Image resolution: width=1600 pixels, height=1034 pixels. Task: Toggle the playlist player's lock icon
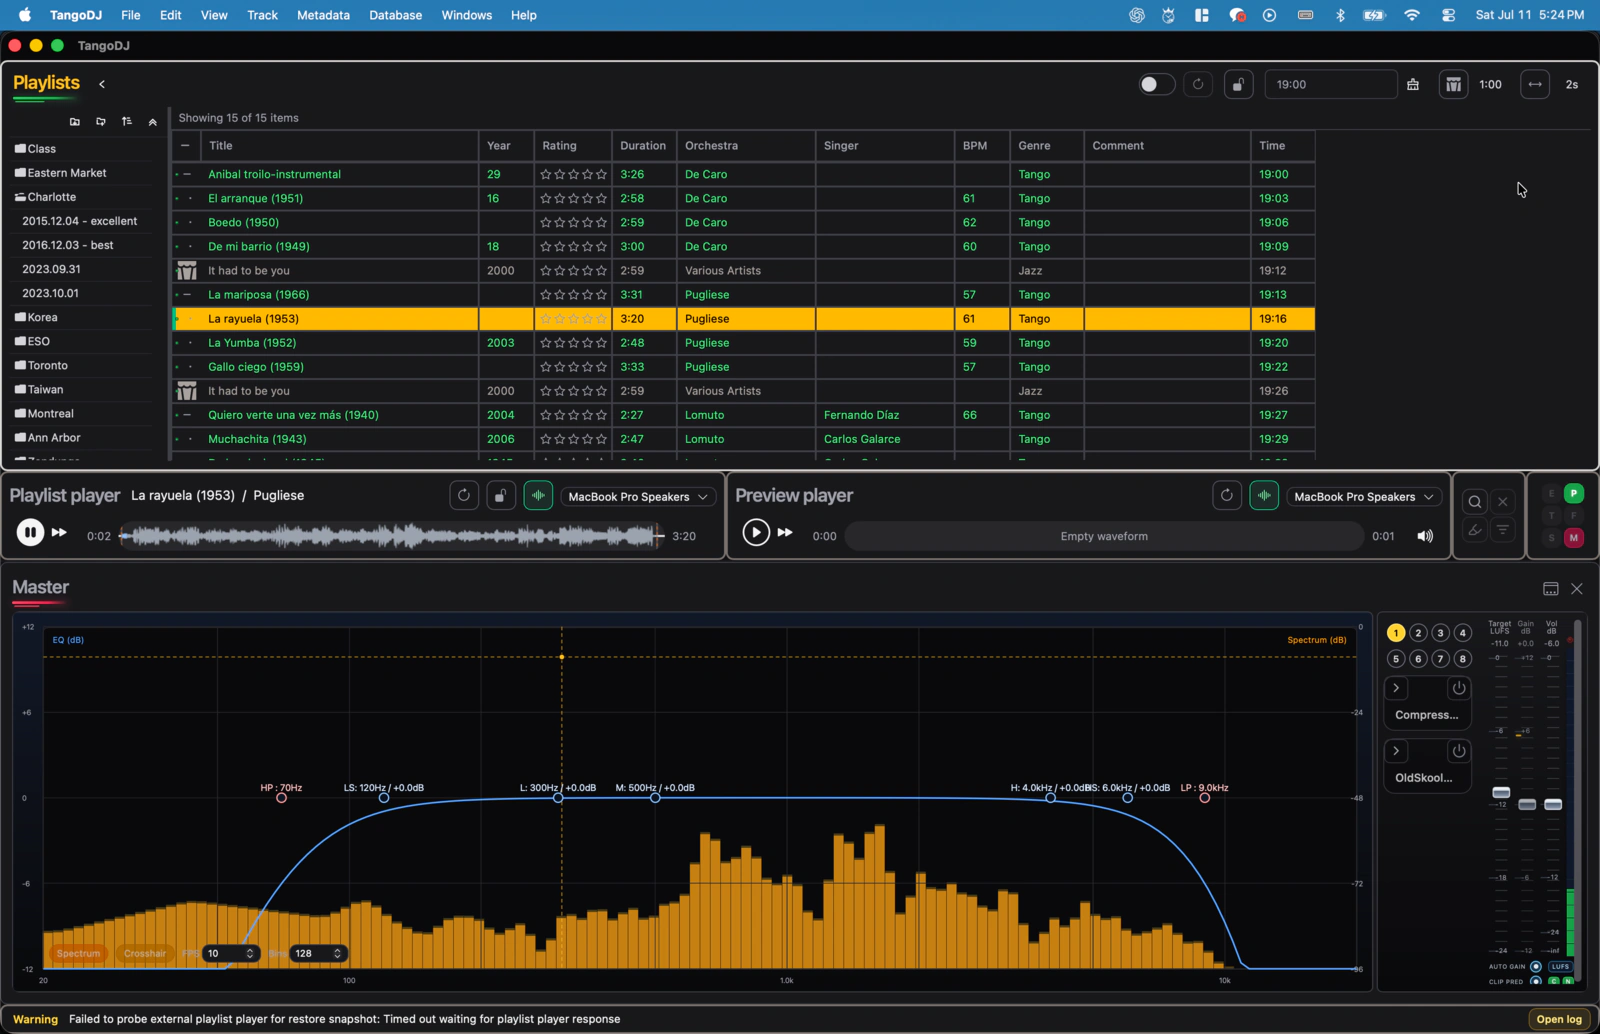pyautogui.click(x=501, y=495)
